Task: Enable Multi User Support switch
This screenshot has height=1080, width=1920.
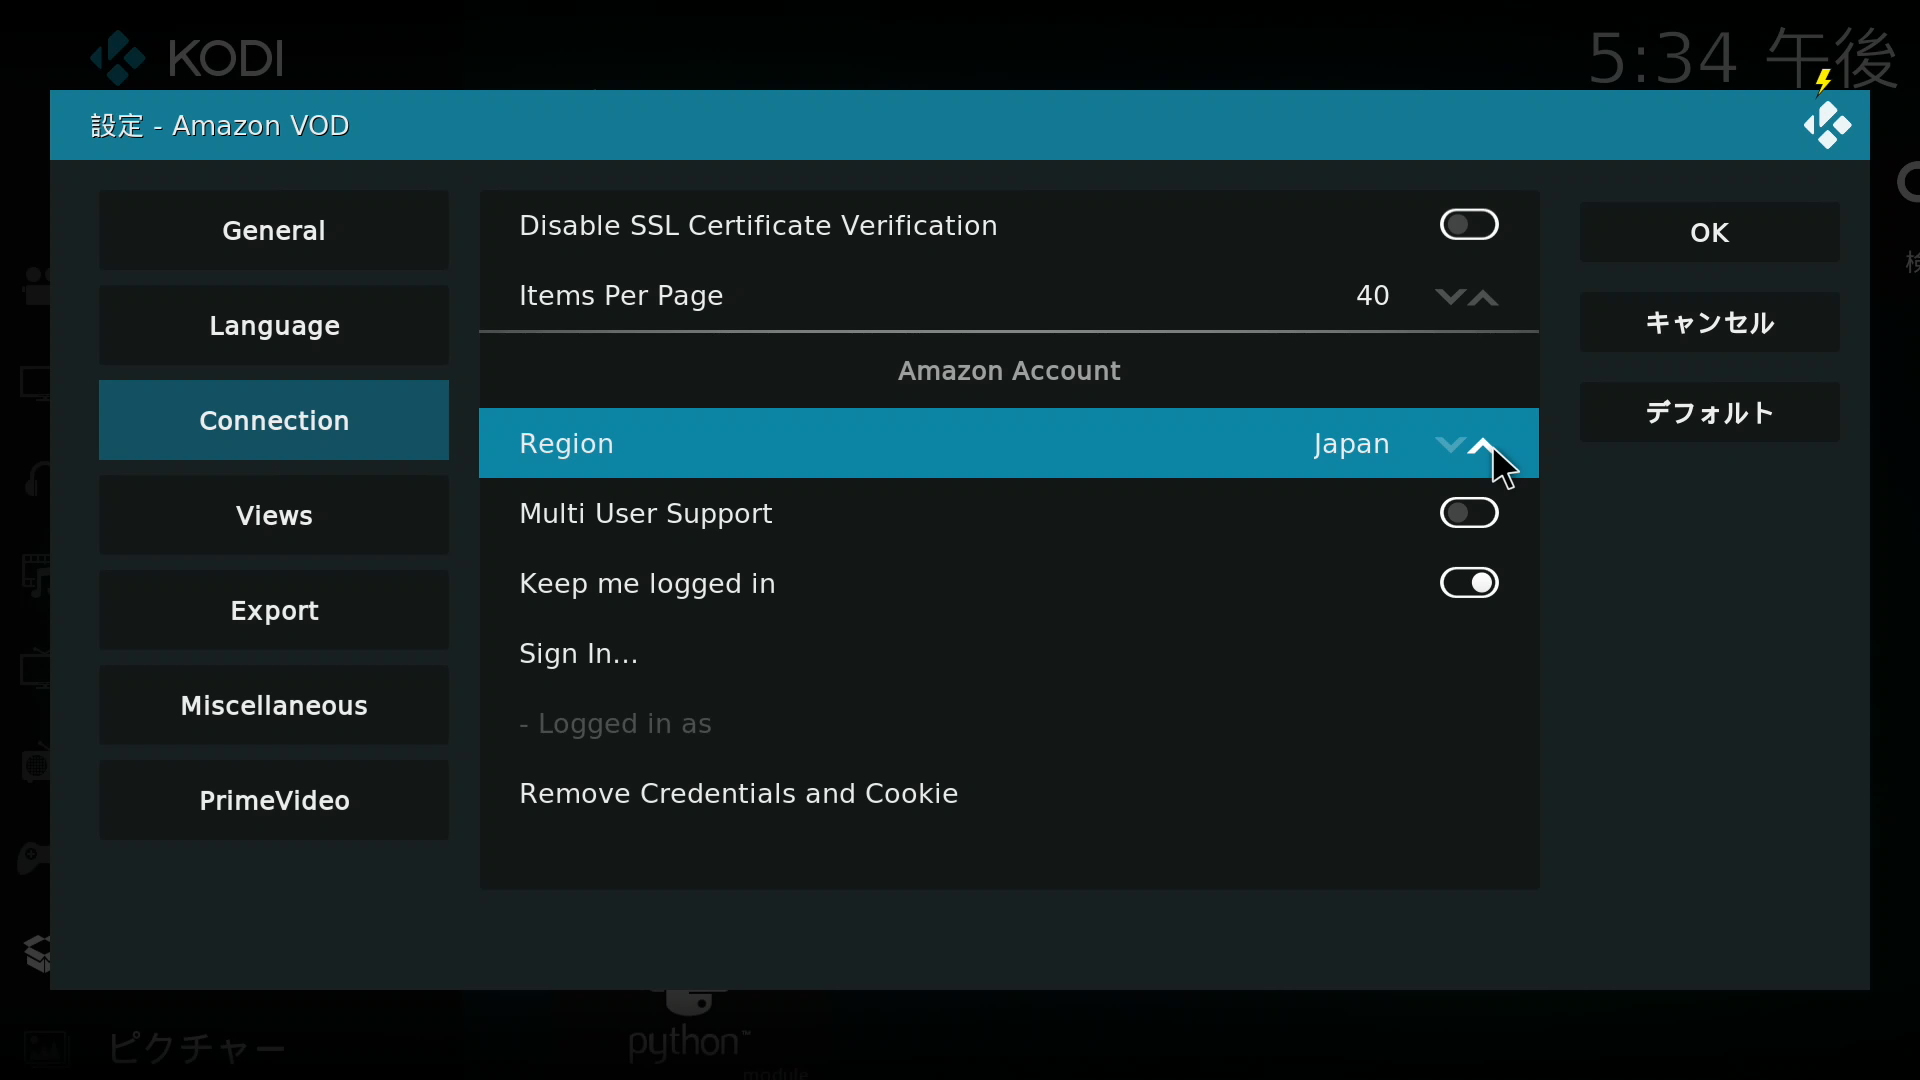Action: click(x=1469, y=513)
